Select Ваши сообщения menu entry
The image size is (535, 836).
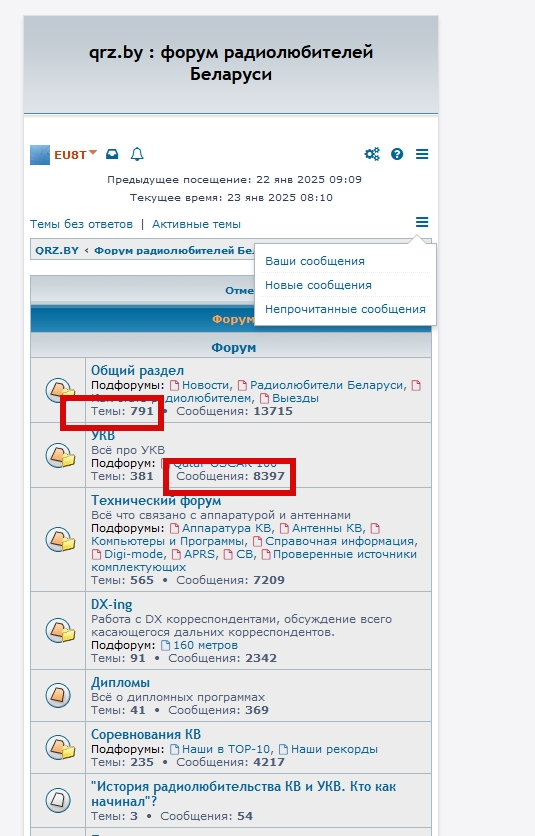click(x=315, y=261)
